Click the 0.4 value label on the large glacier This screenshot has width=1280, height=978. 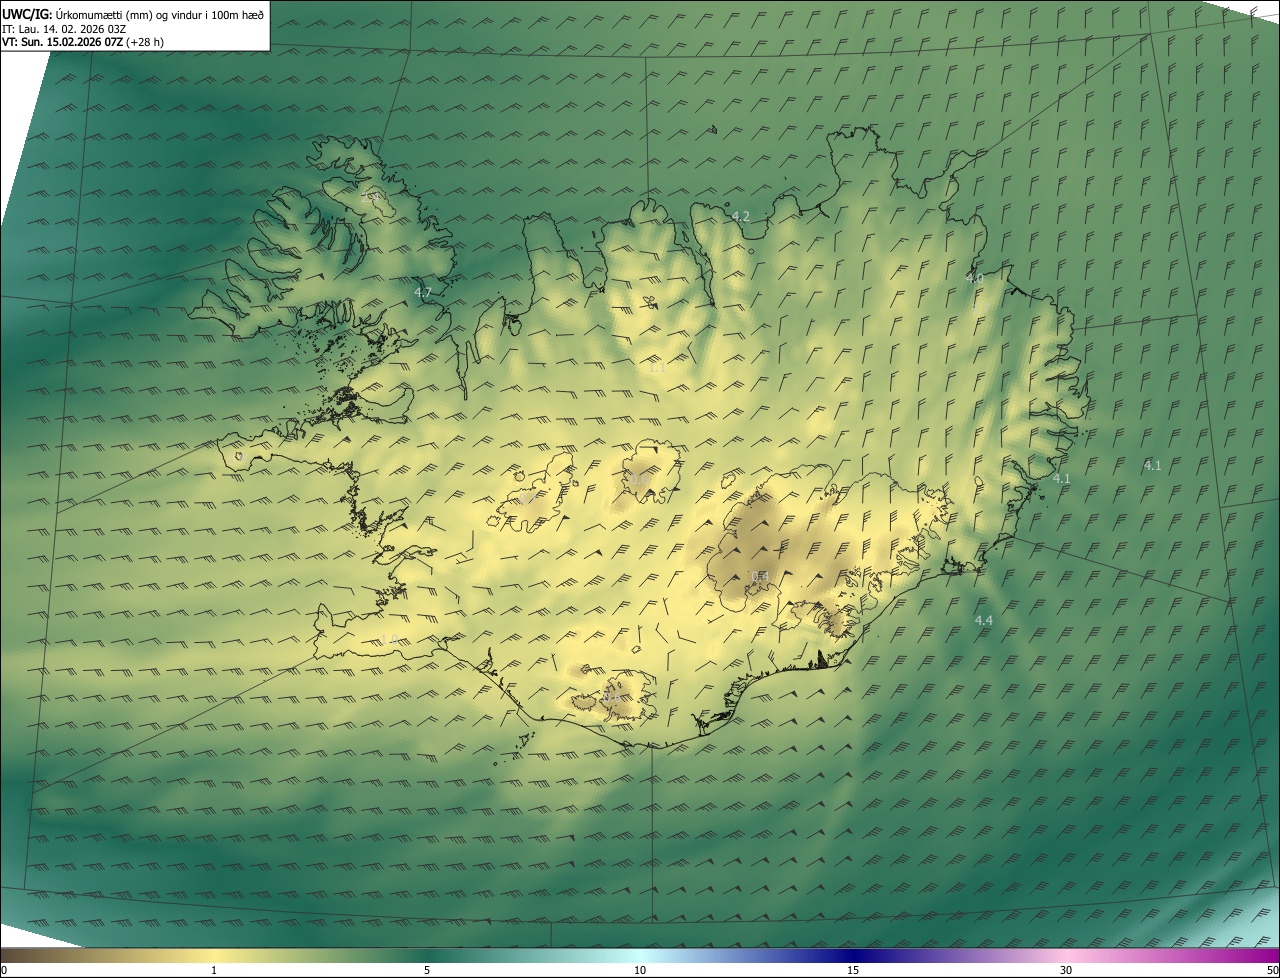pyautogui.click(x=760, y=576)
